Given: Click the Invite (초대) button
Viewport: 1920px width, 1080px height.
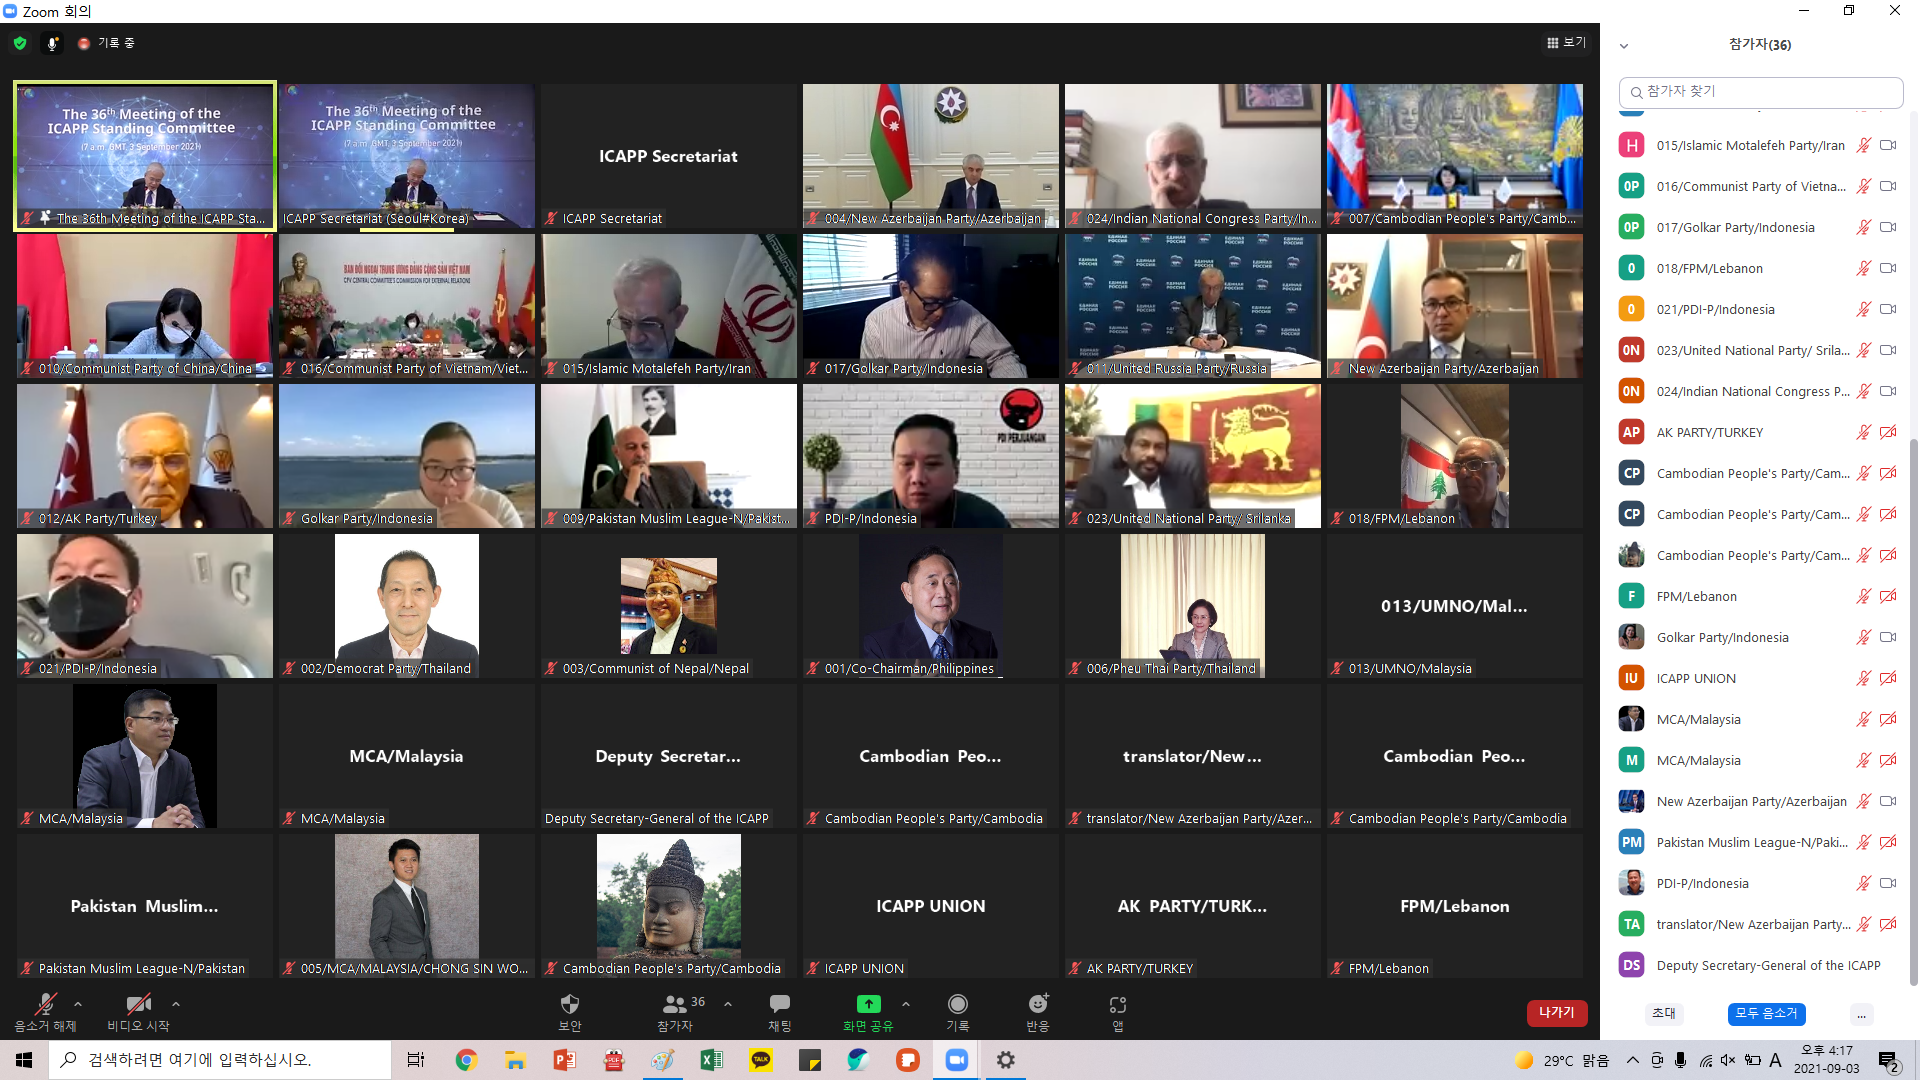Looking at the screenshot, I should tap(1664, 1014).
